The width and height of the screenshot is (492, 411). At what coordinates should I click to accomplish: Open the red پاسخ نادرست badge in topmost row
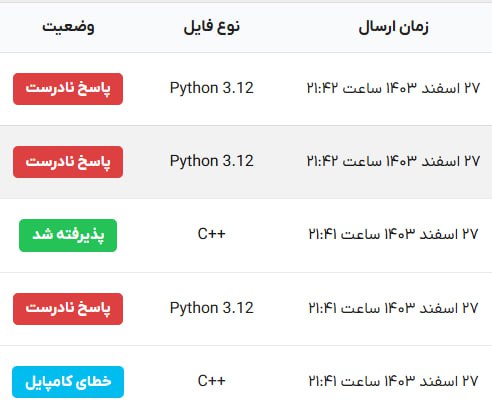(x=68, y=89)
